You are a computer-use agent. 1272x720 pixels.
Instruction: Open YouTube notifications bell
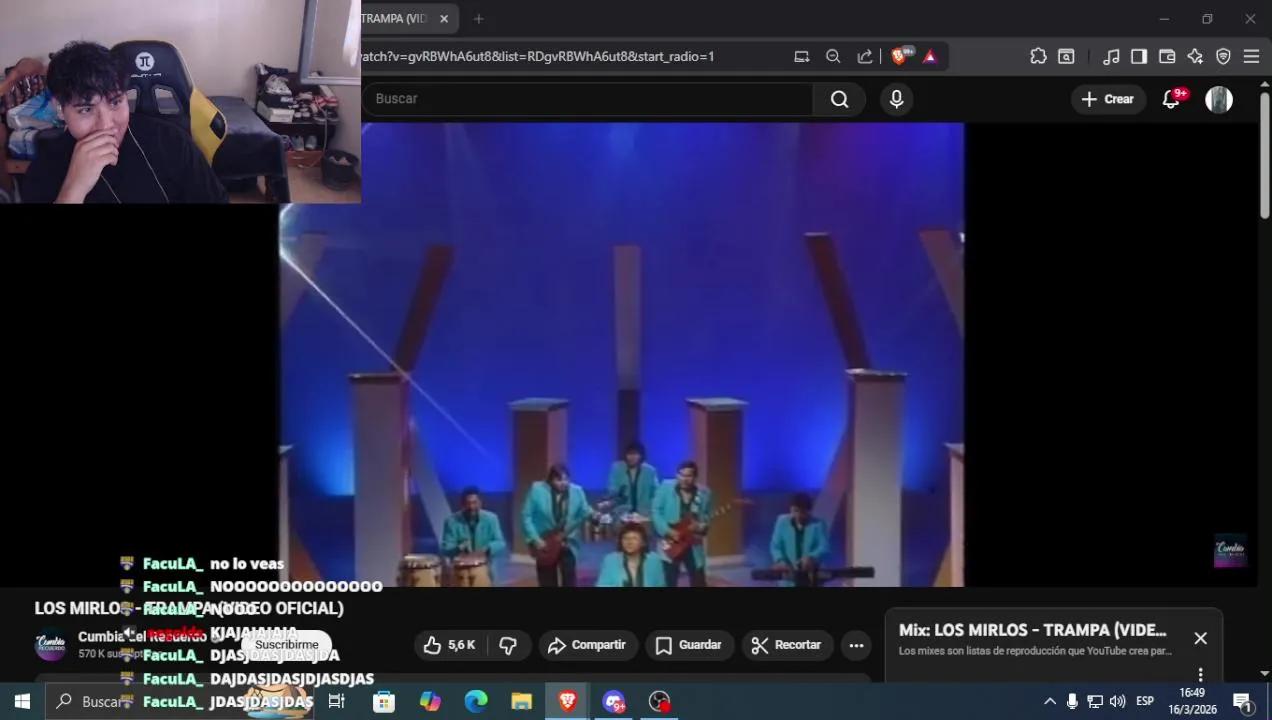(x=1171, y=99)
